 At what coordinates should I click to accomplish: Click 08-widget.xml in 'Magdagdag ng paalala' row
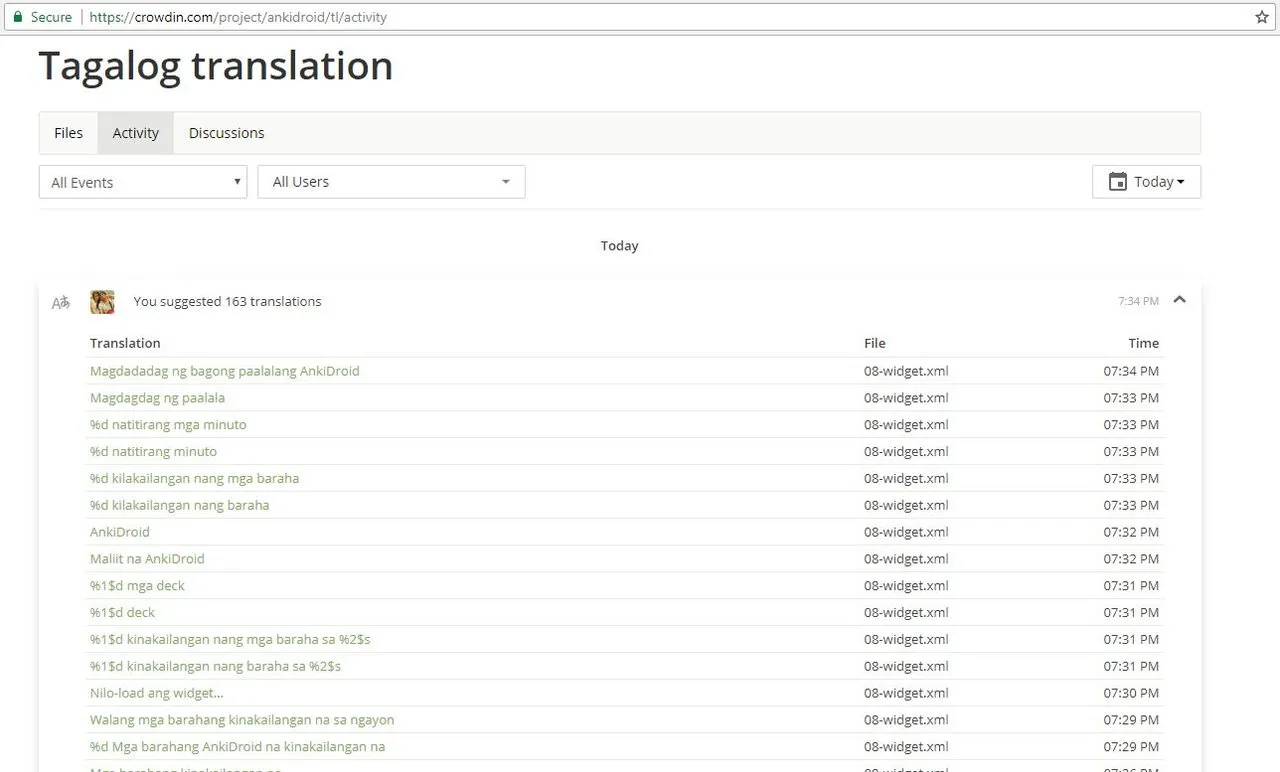(906, 398)
